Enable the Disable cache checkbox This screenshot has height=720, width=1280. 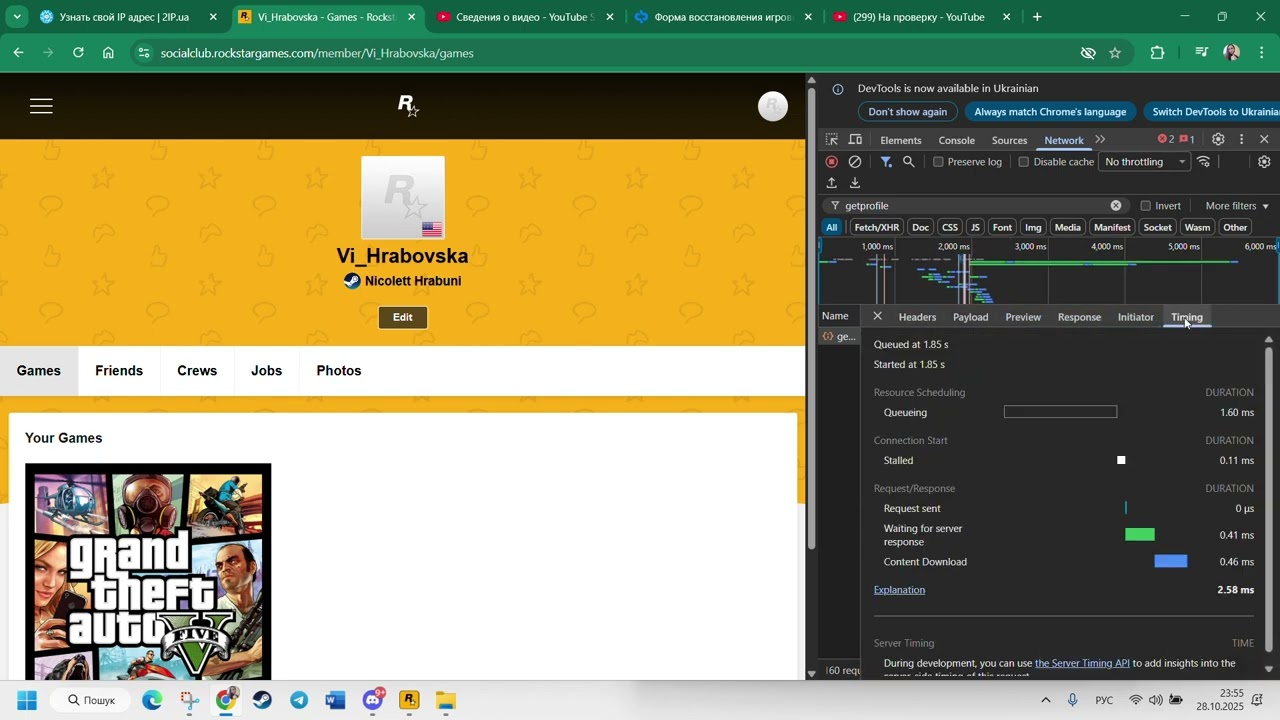(x=1023, y=162)
